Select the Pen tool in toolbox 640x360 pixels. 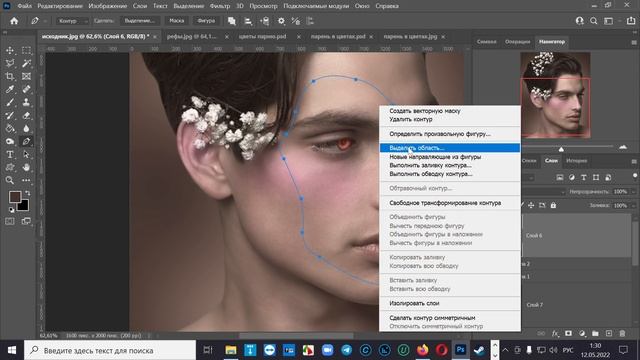(x=26, y=142)
